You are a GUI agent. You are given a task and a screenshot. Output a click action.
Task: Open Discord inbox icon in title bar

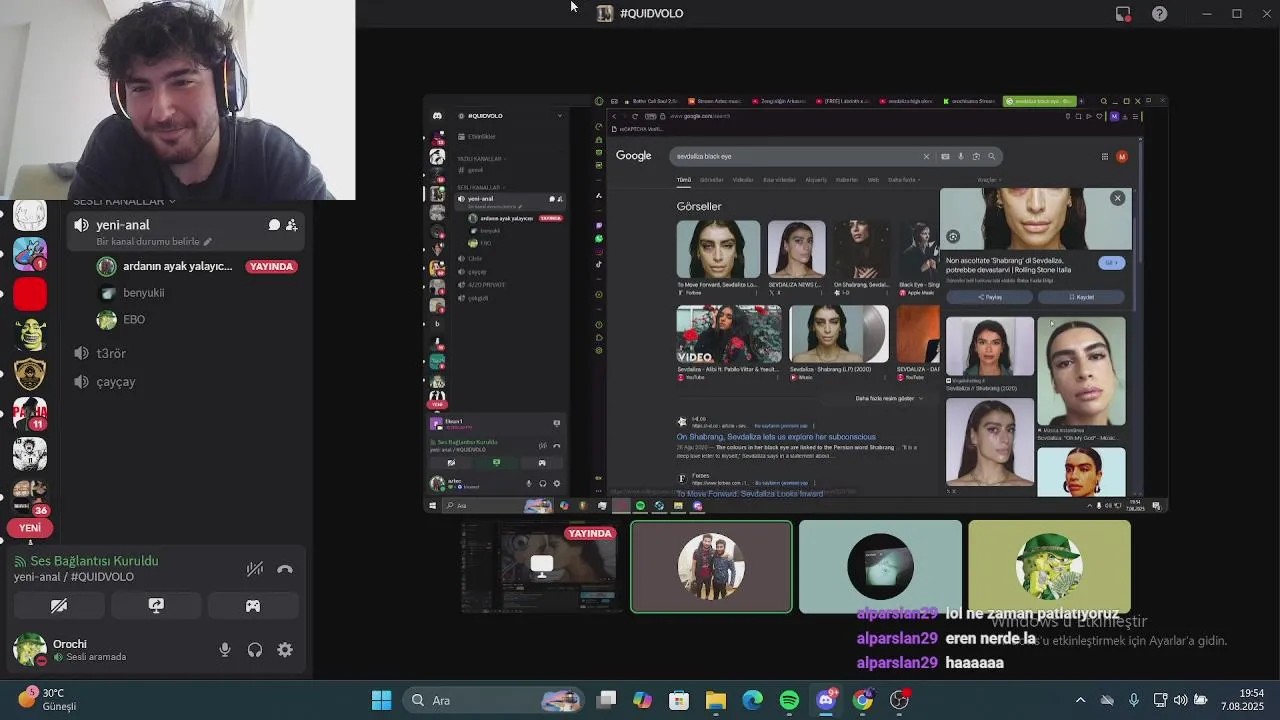1123,14
